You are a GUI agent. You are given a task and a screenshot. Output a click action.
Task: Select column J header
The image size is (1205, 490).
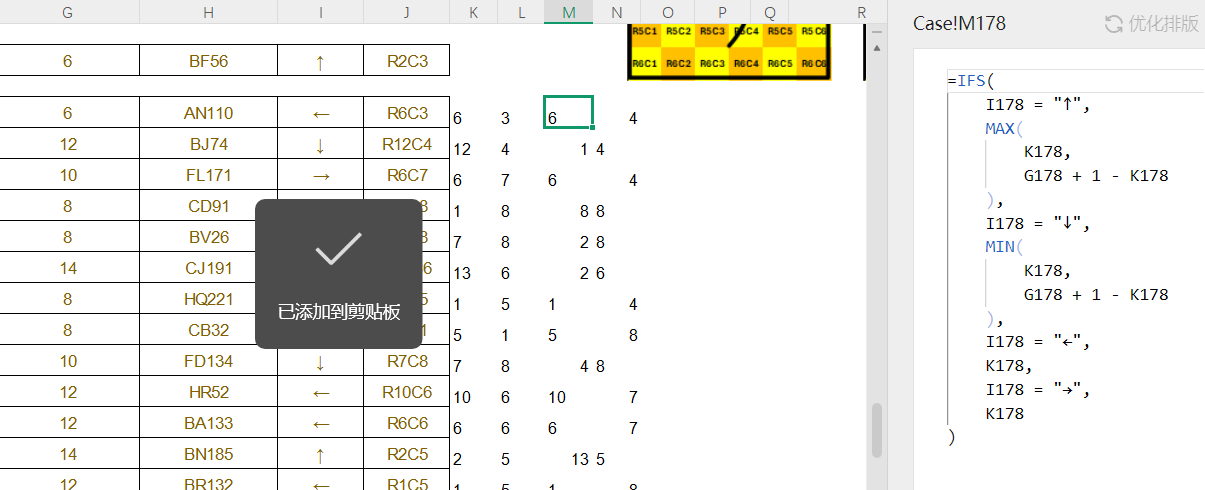[407, 12]
